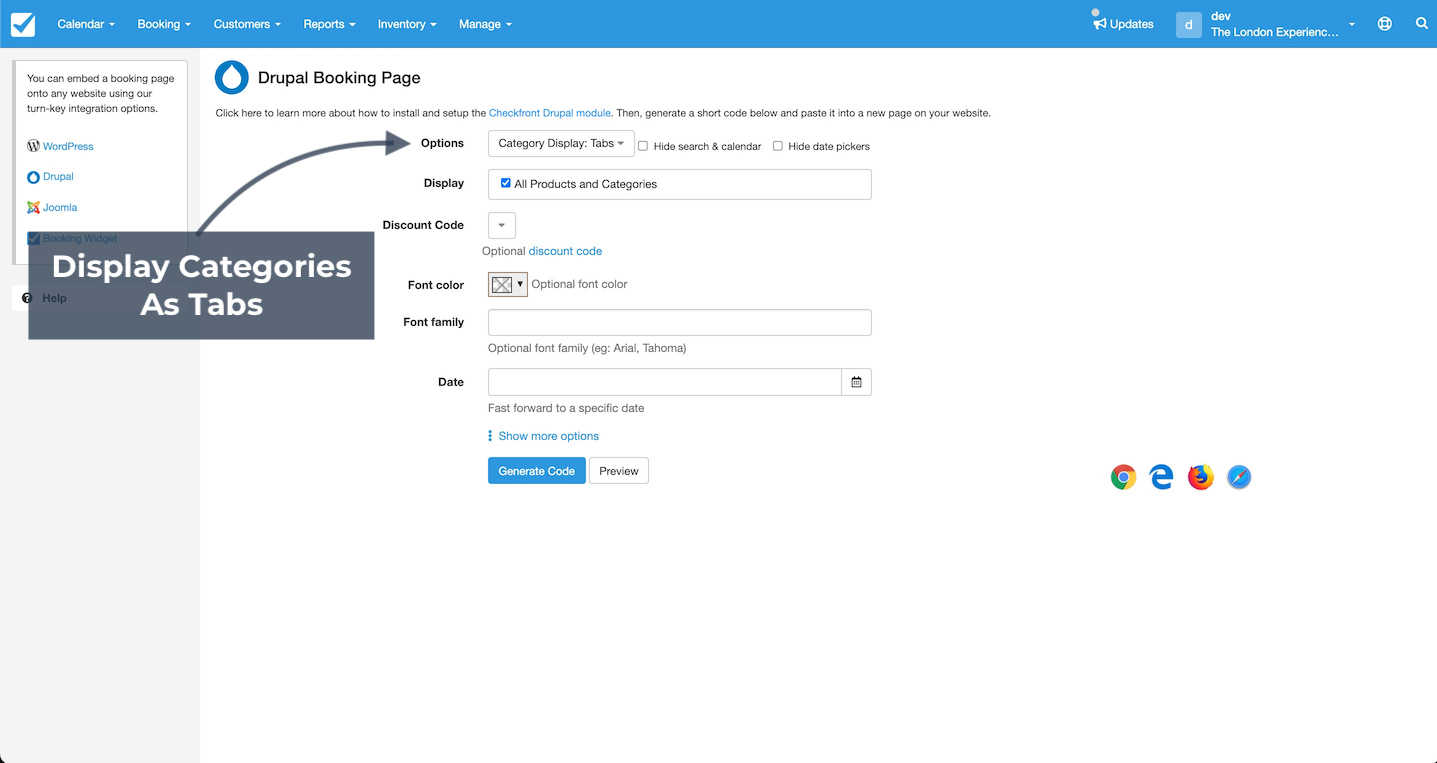Open the support lifebuoy icon
This screenshot has width=1437, height=763.
pyautogui.click(x=1385, y=24)
